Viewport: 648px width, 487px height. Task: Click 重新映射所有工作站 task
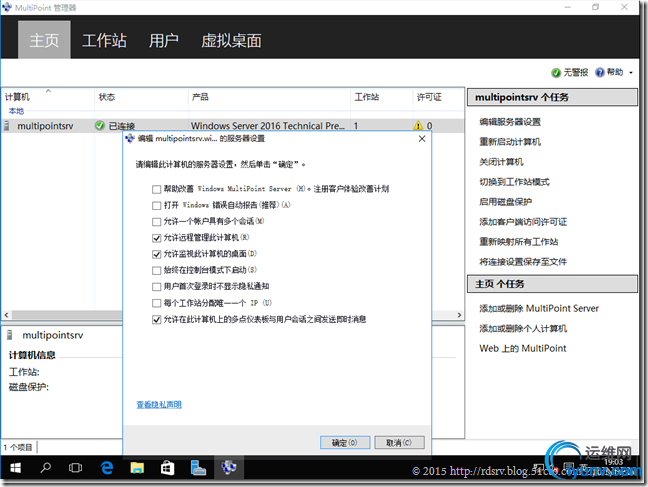point(519,242)
